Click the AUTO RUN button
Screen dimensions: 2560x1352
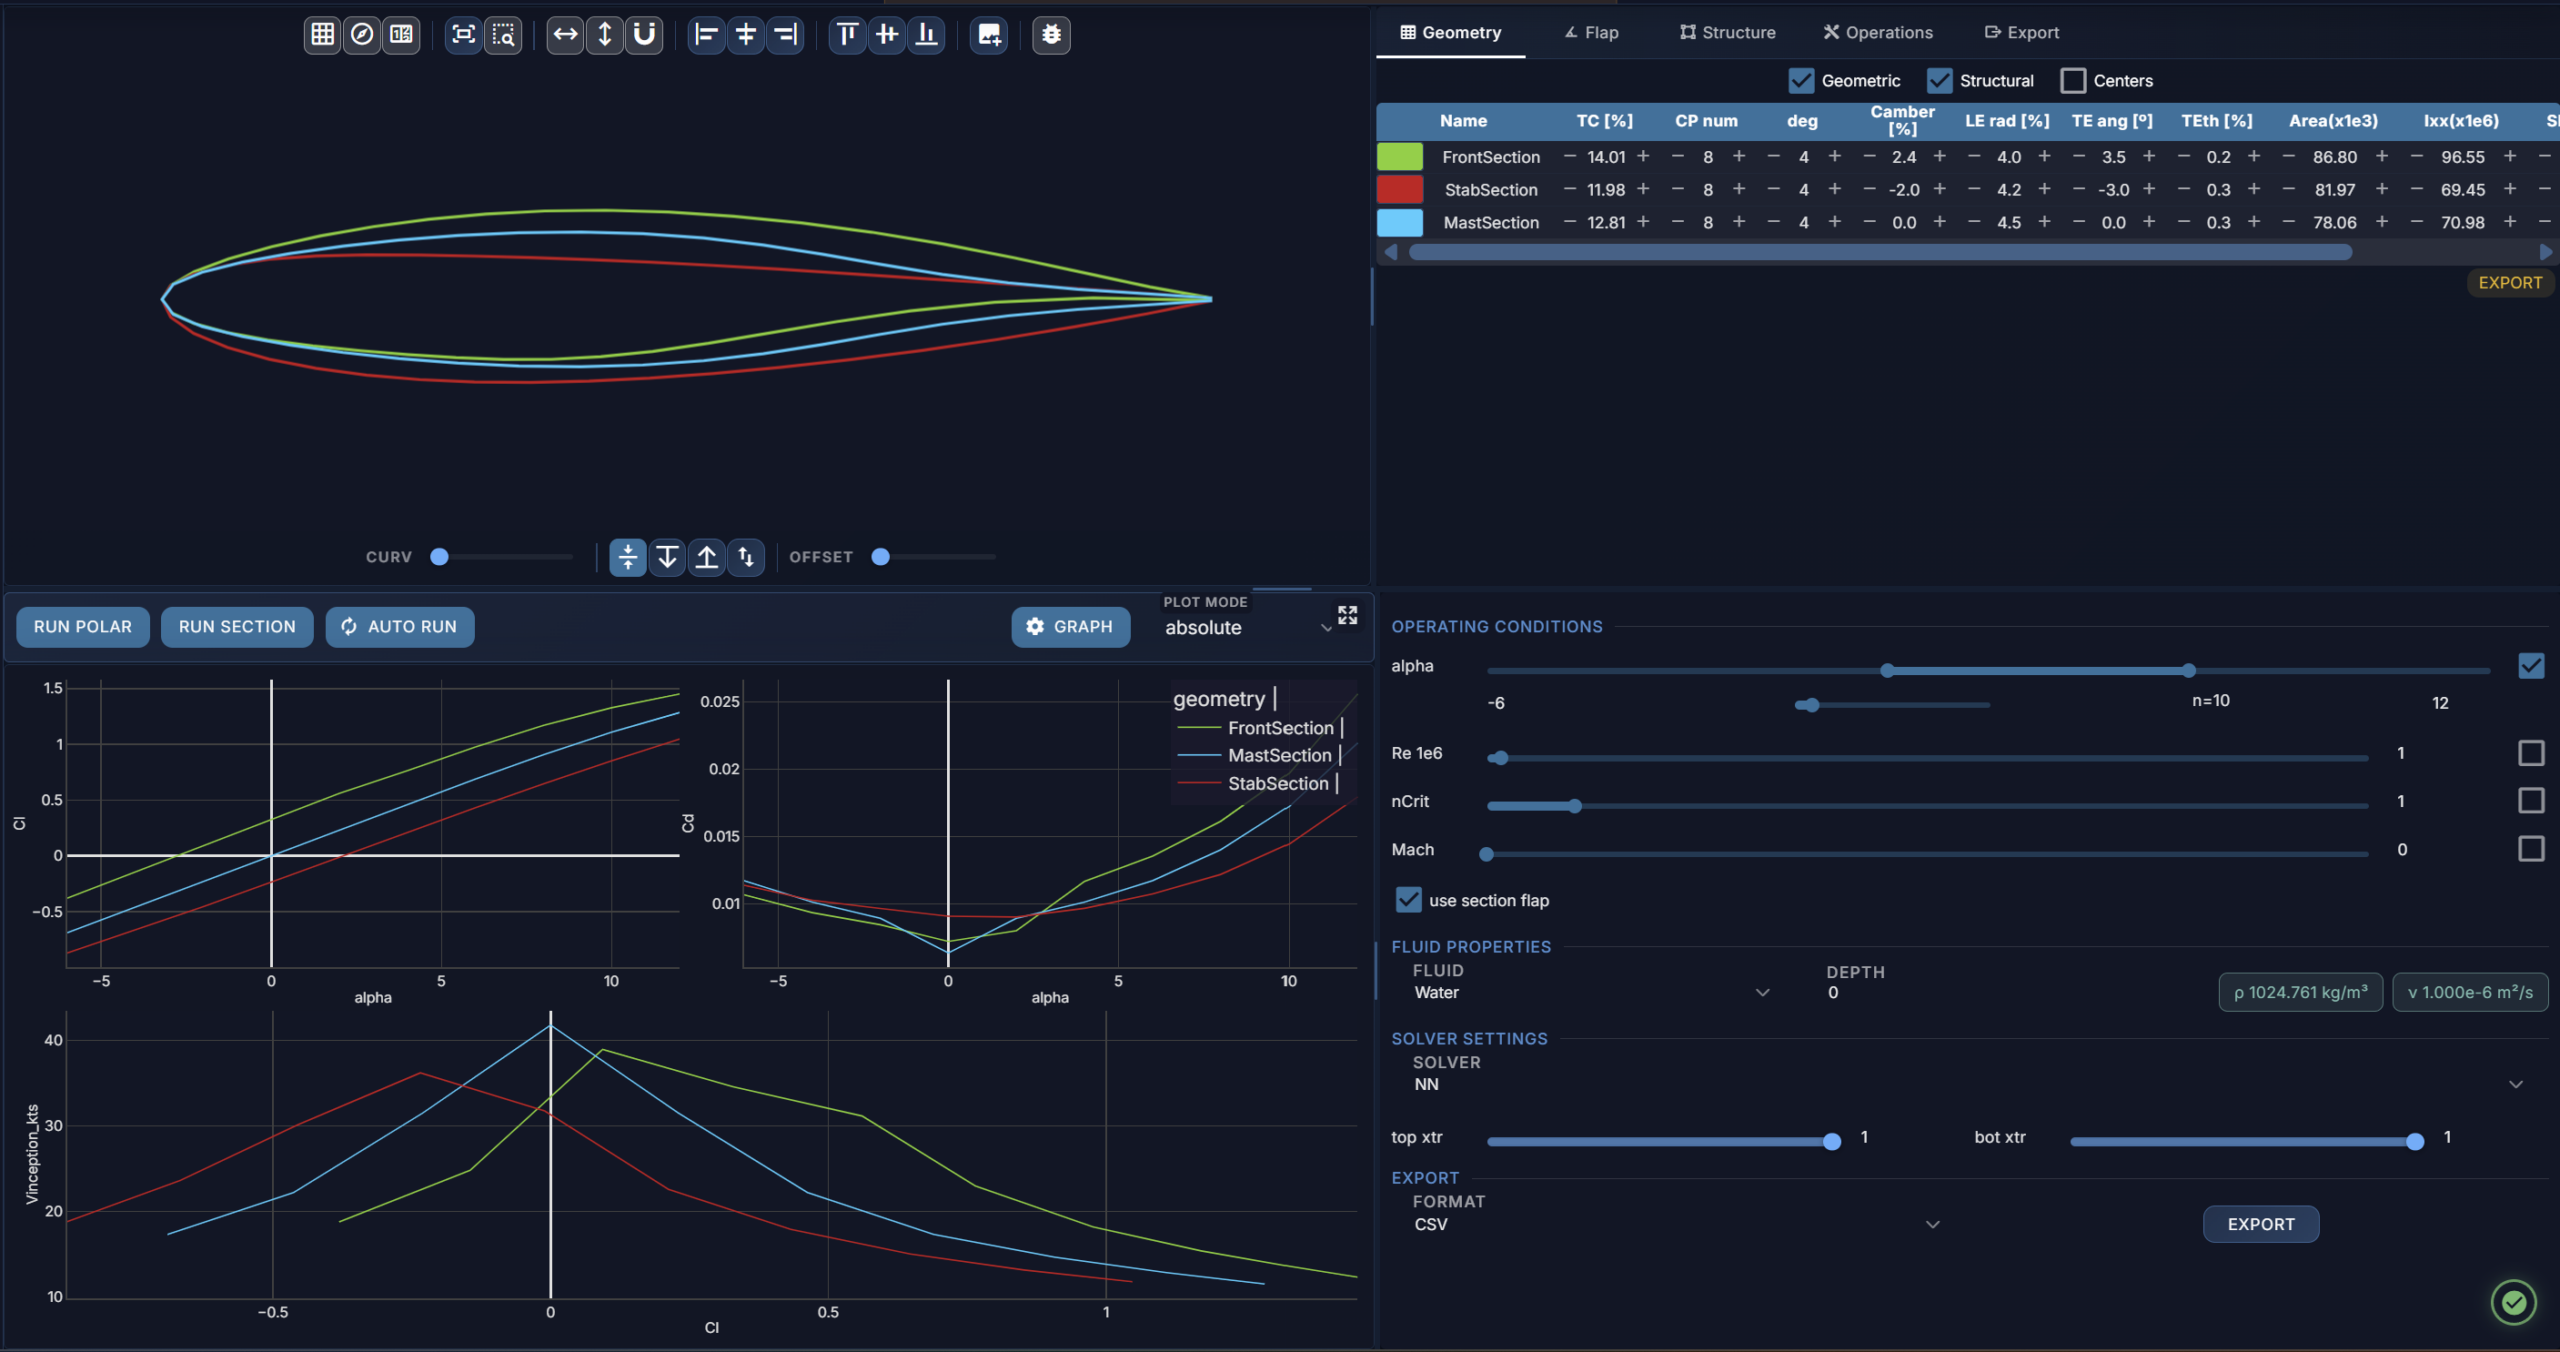point(399,627)
